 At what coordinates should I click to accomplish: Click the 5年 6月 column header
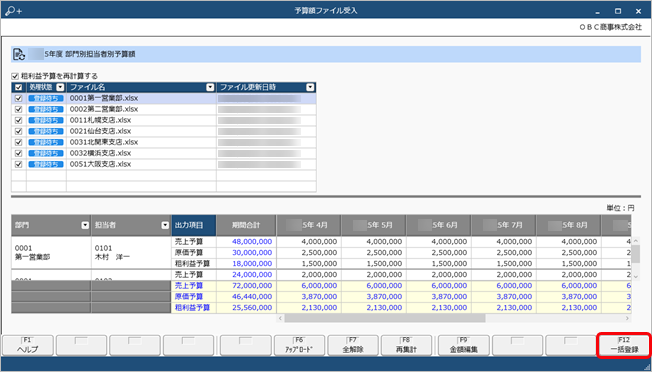439,225
